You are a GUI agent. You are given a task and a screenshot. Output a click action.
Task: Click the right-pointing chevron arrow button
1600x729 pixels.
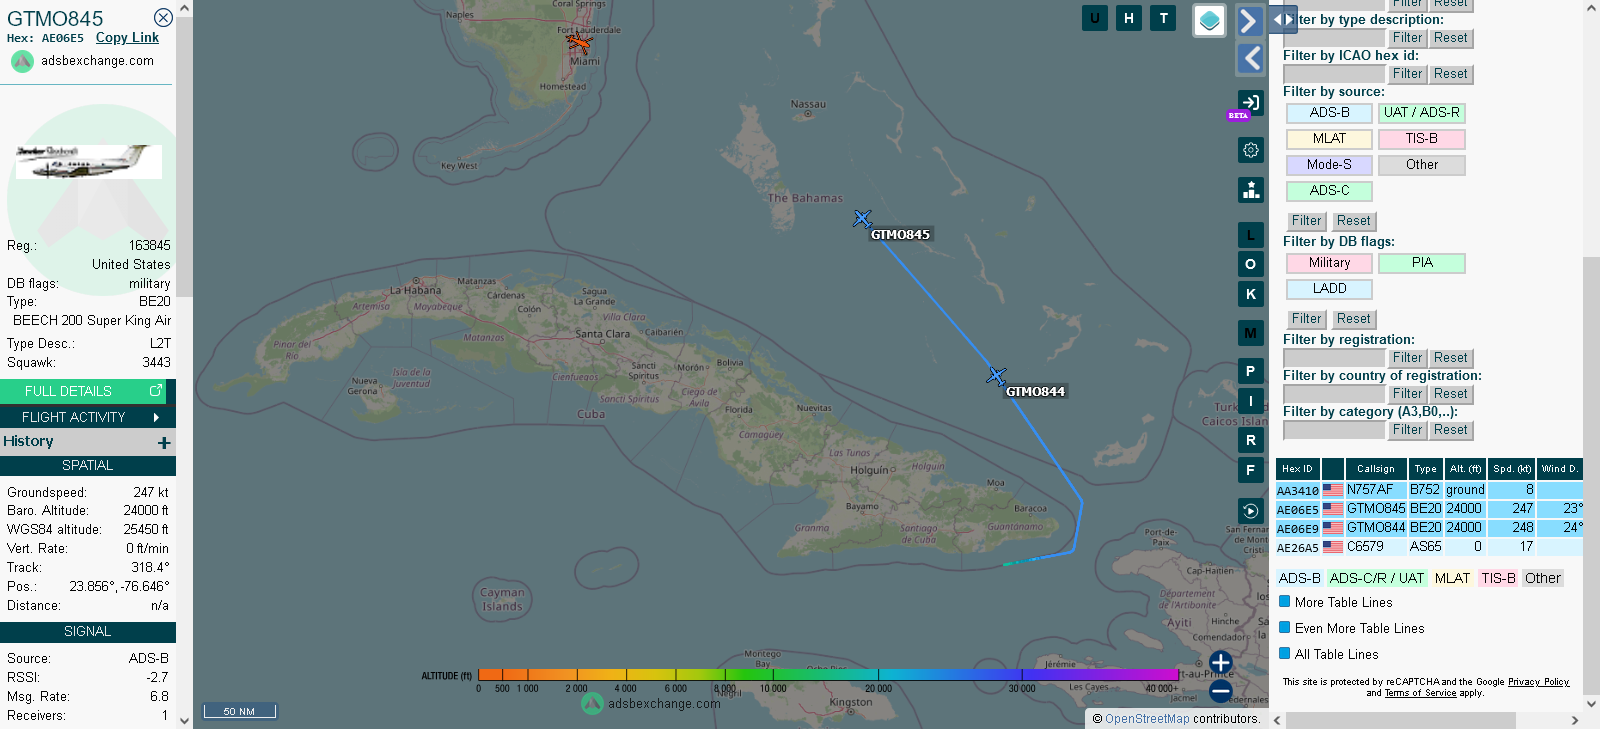[1250, 20]
